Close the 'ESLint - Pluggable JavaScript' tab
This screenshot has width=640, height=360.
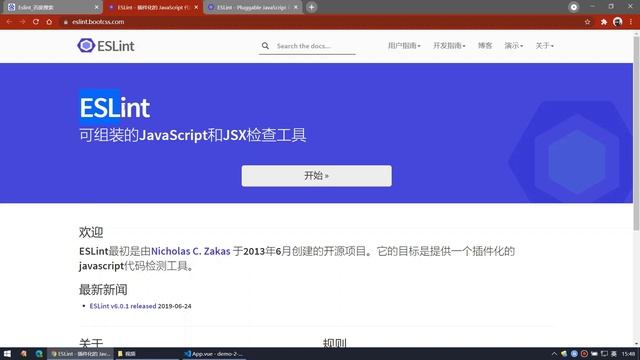296,7
